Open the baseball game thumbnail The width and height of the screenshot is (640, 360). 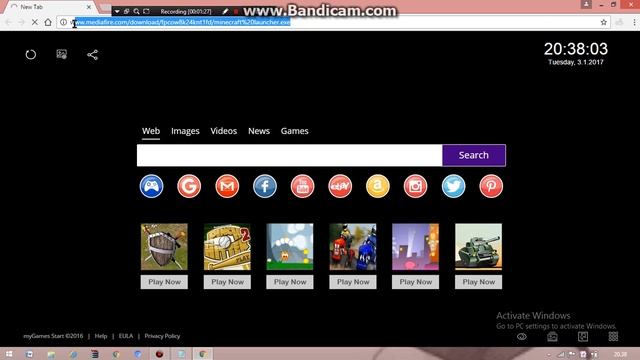click(x=227, y=247)
